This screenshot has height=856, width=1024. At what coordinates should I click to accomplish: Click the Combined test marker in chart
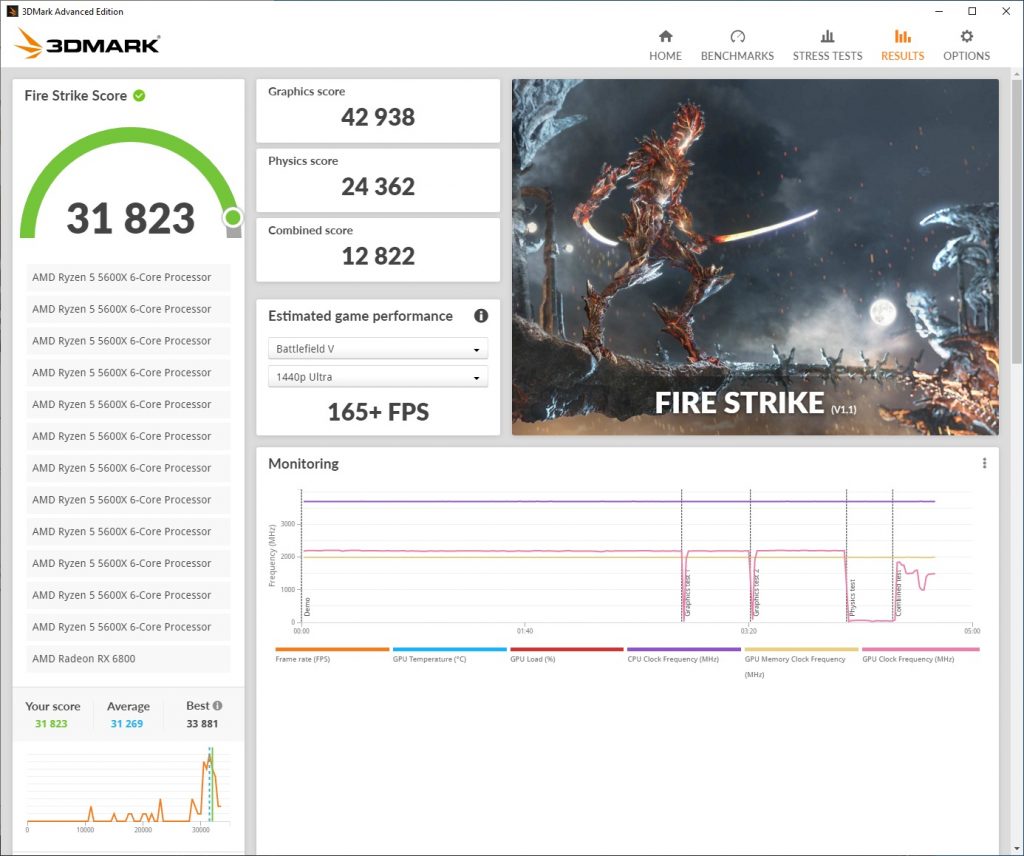coord(898,593)
